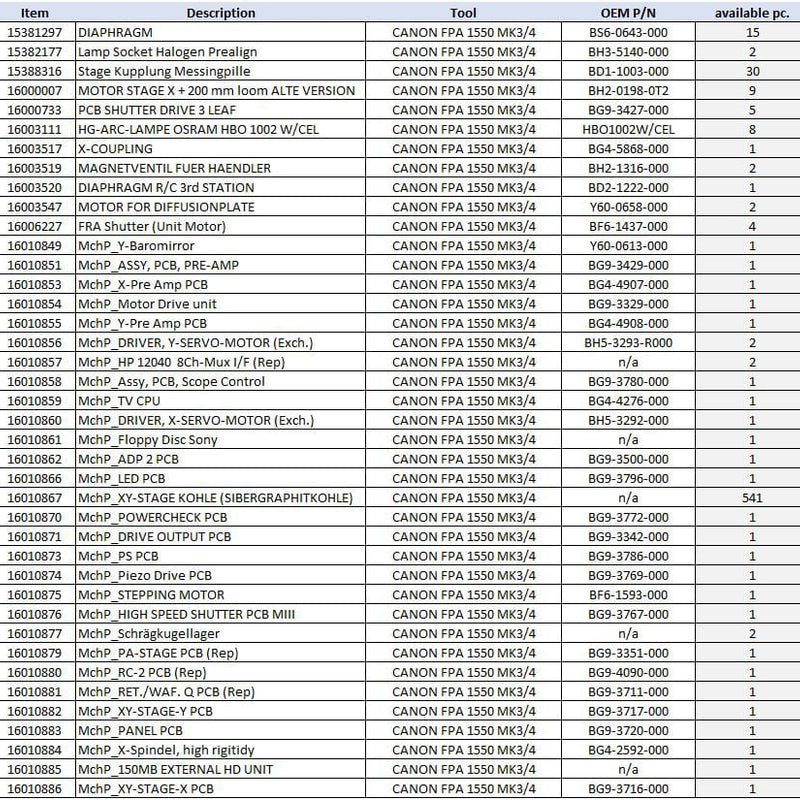Select MchP_Piezo Drive PCB cell
This screenshot has width=800, height=800.
(x=220, y=575)
